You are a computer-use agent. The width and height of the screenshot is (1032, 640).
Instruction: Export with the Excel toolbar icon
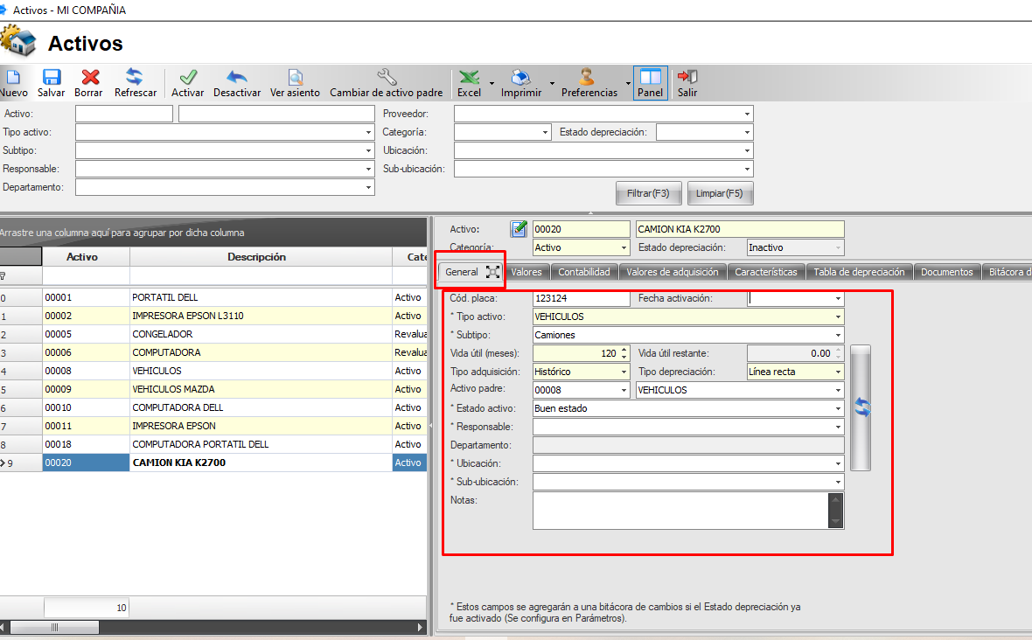[468, 78]
